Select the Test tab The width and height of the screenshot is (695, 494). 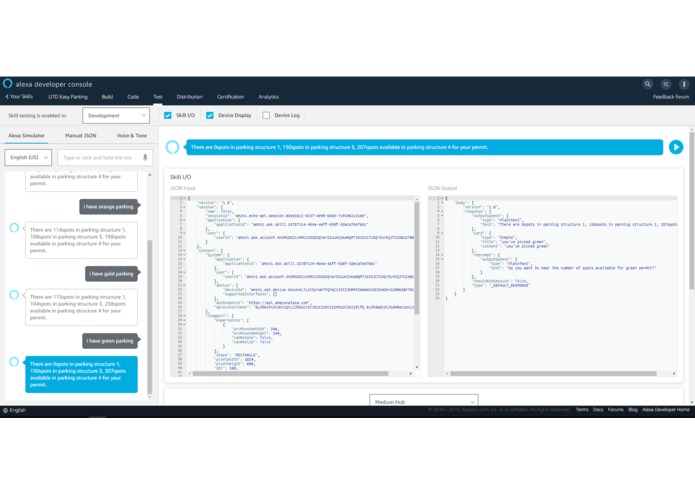[158, 97]
